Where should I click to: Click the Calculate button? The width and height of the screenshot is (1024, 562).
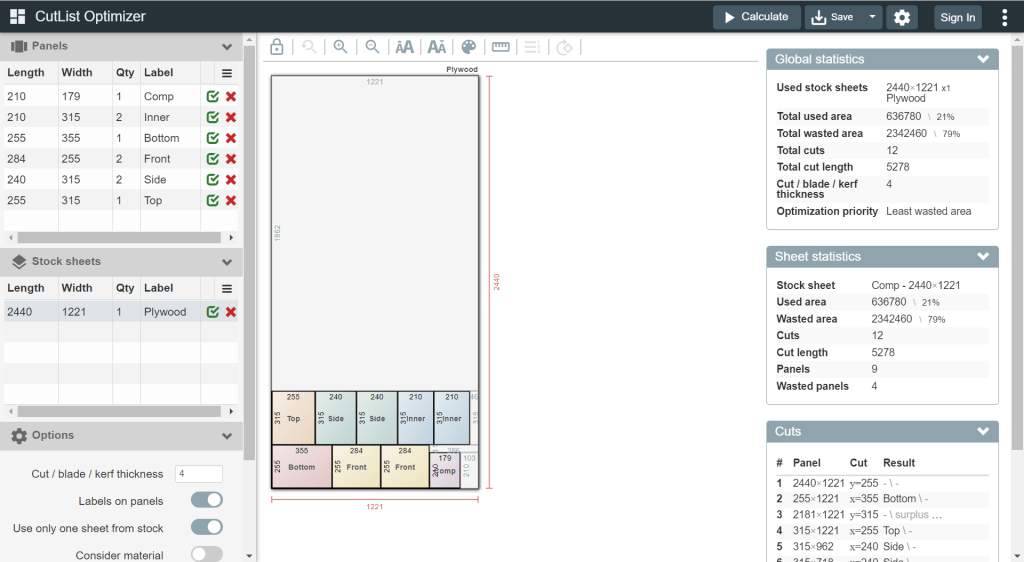click(757, 17)
